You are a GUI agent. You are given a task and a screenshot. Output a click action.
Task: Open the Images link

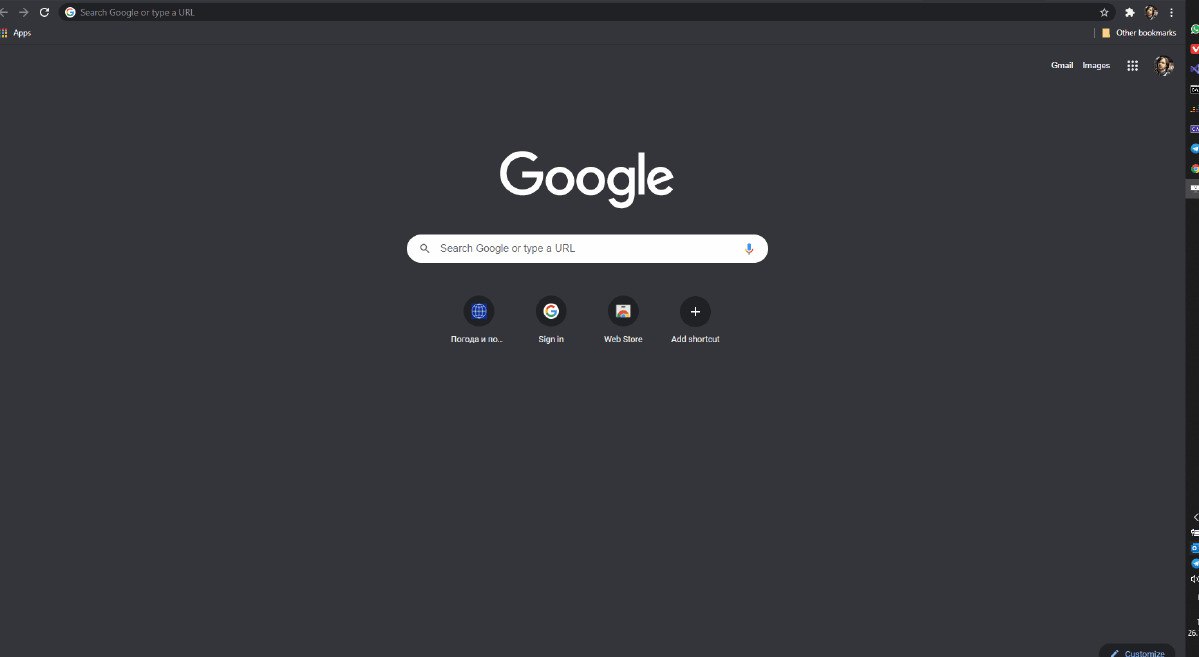click(x=1096, y=66)
